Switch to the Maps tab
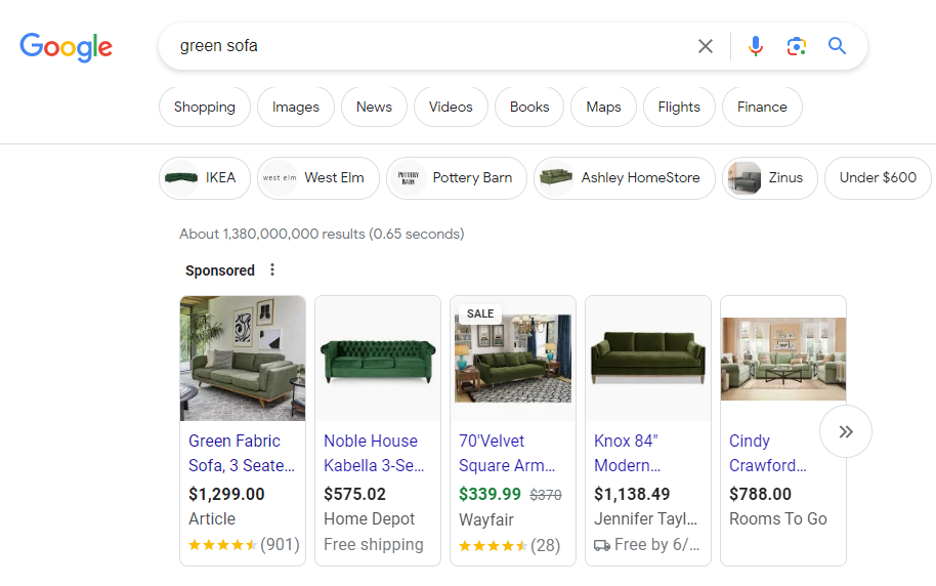This screenshot has width=936, height=586. click(604, 107)
